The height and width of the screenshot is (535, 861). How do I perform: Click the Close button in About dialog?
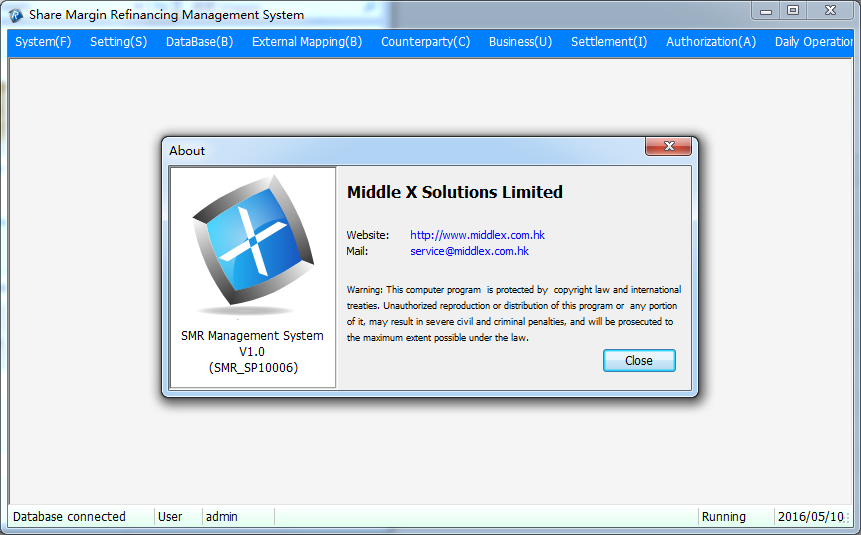[639, 361]
